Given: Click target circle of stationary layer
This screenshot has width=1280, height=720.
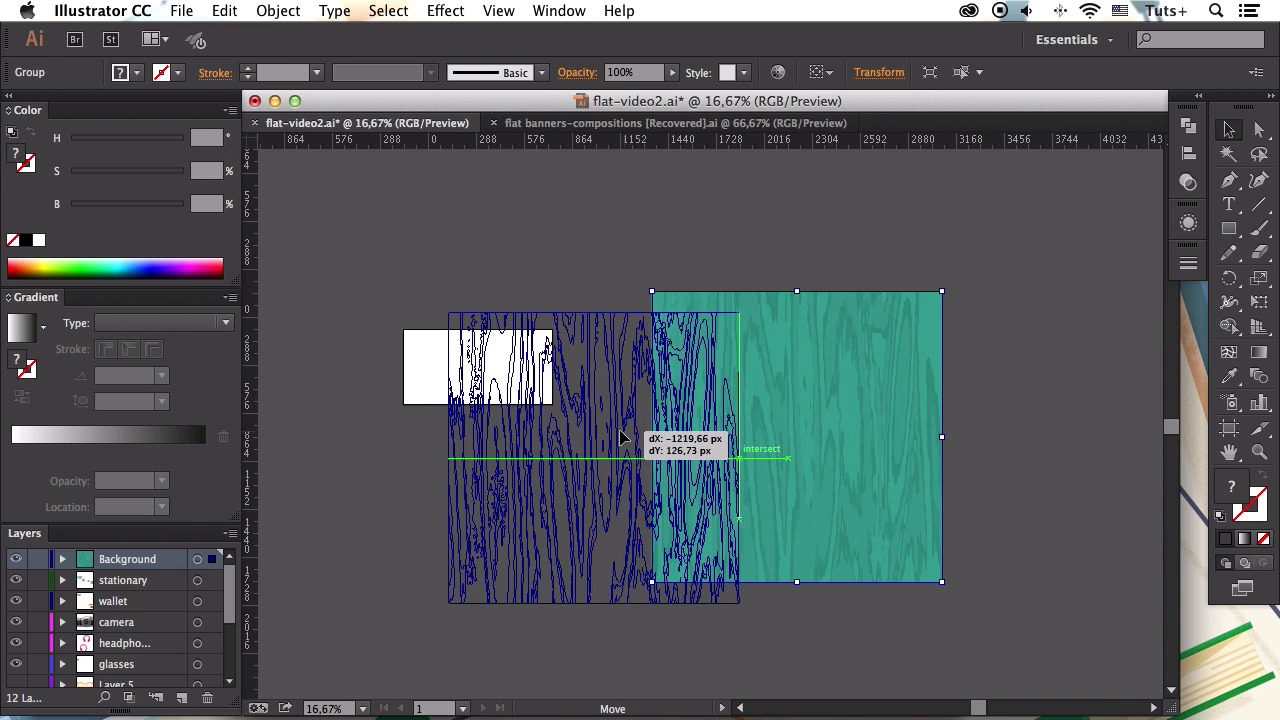Looking at the screenshot, I should click(197, 580).
